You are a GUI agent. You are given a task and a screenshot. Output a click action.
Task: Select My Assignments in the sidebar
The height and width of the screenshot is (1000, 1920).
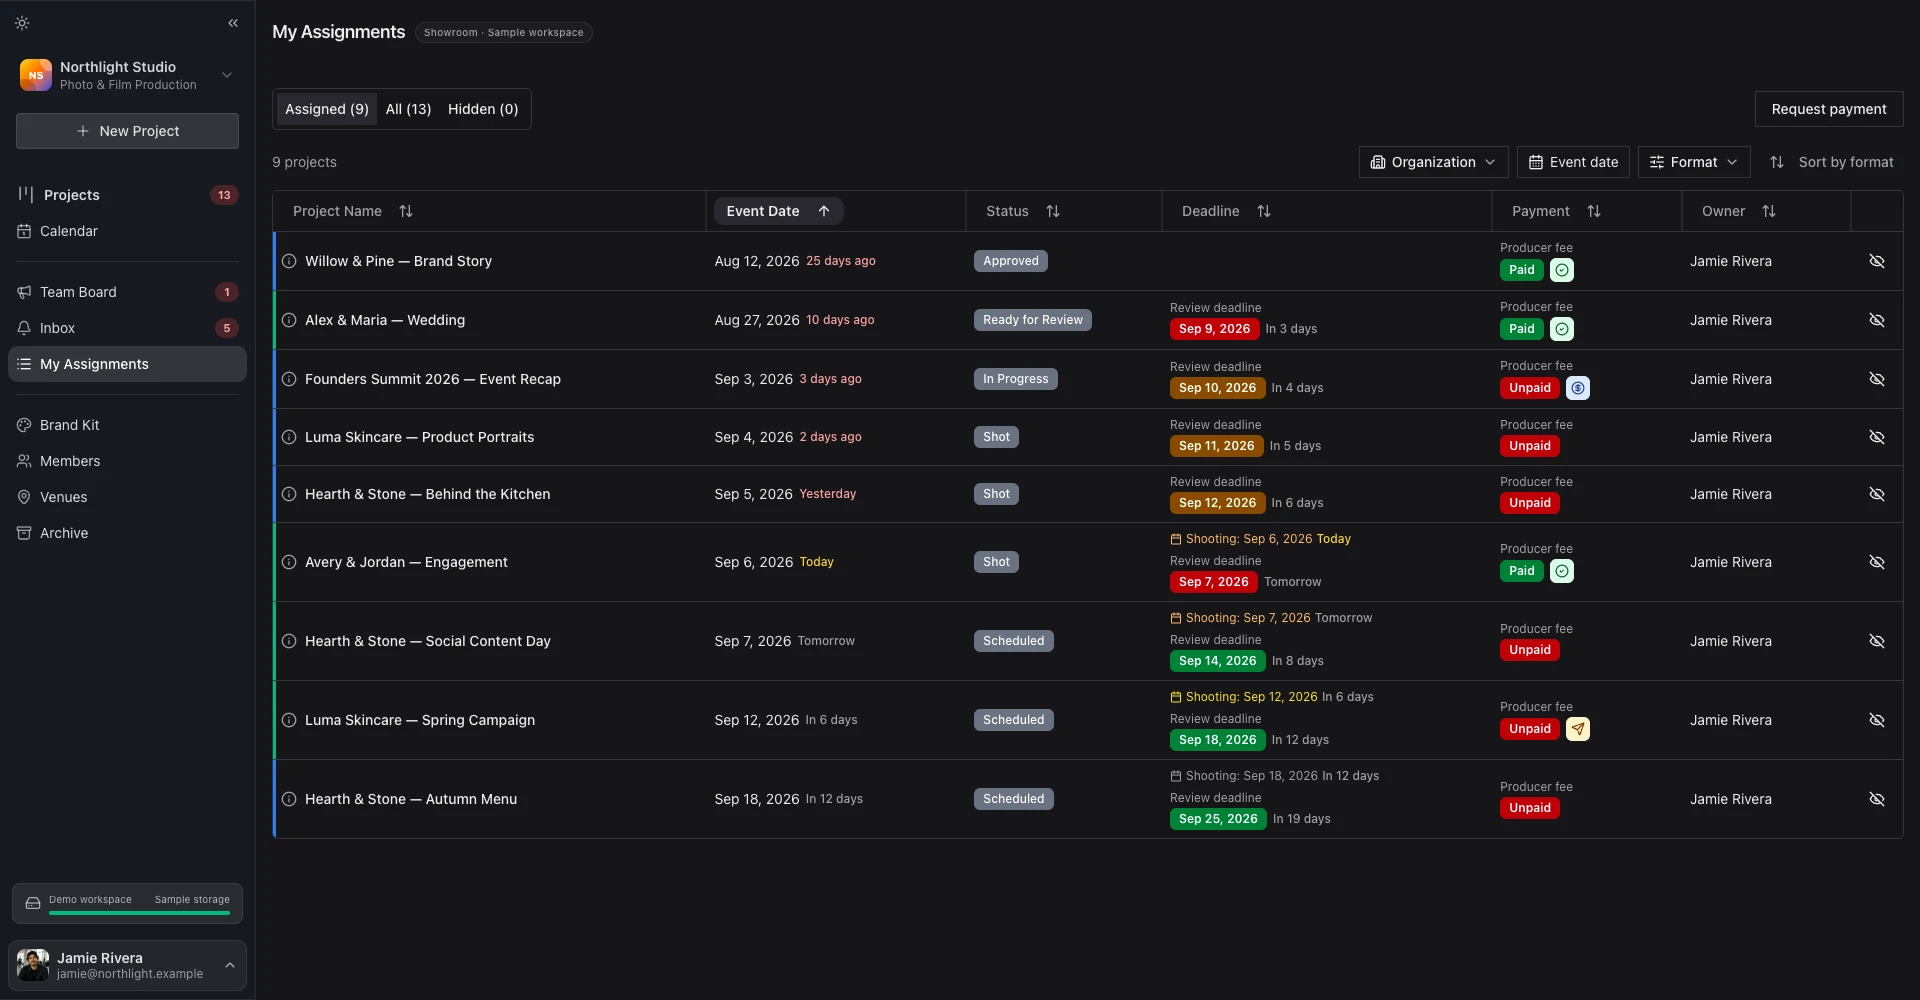tap(127, 364)
